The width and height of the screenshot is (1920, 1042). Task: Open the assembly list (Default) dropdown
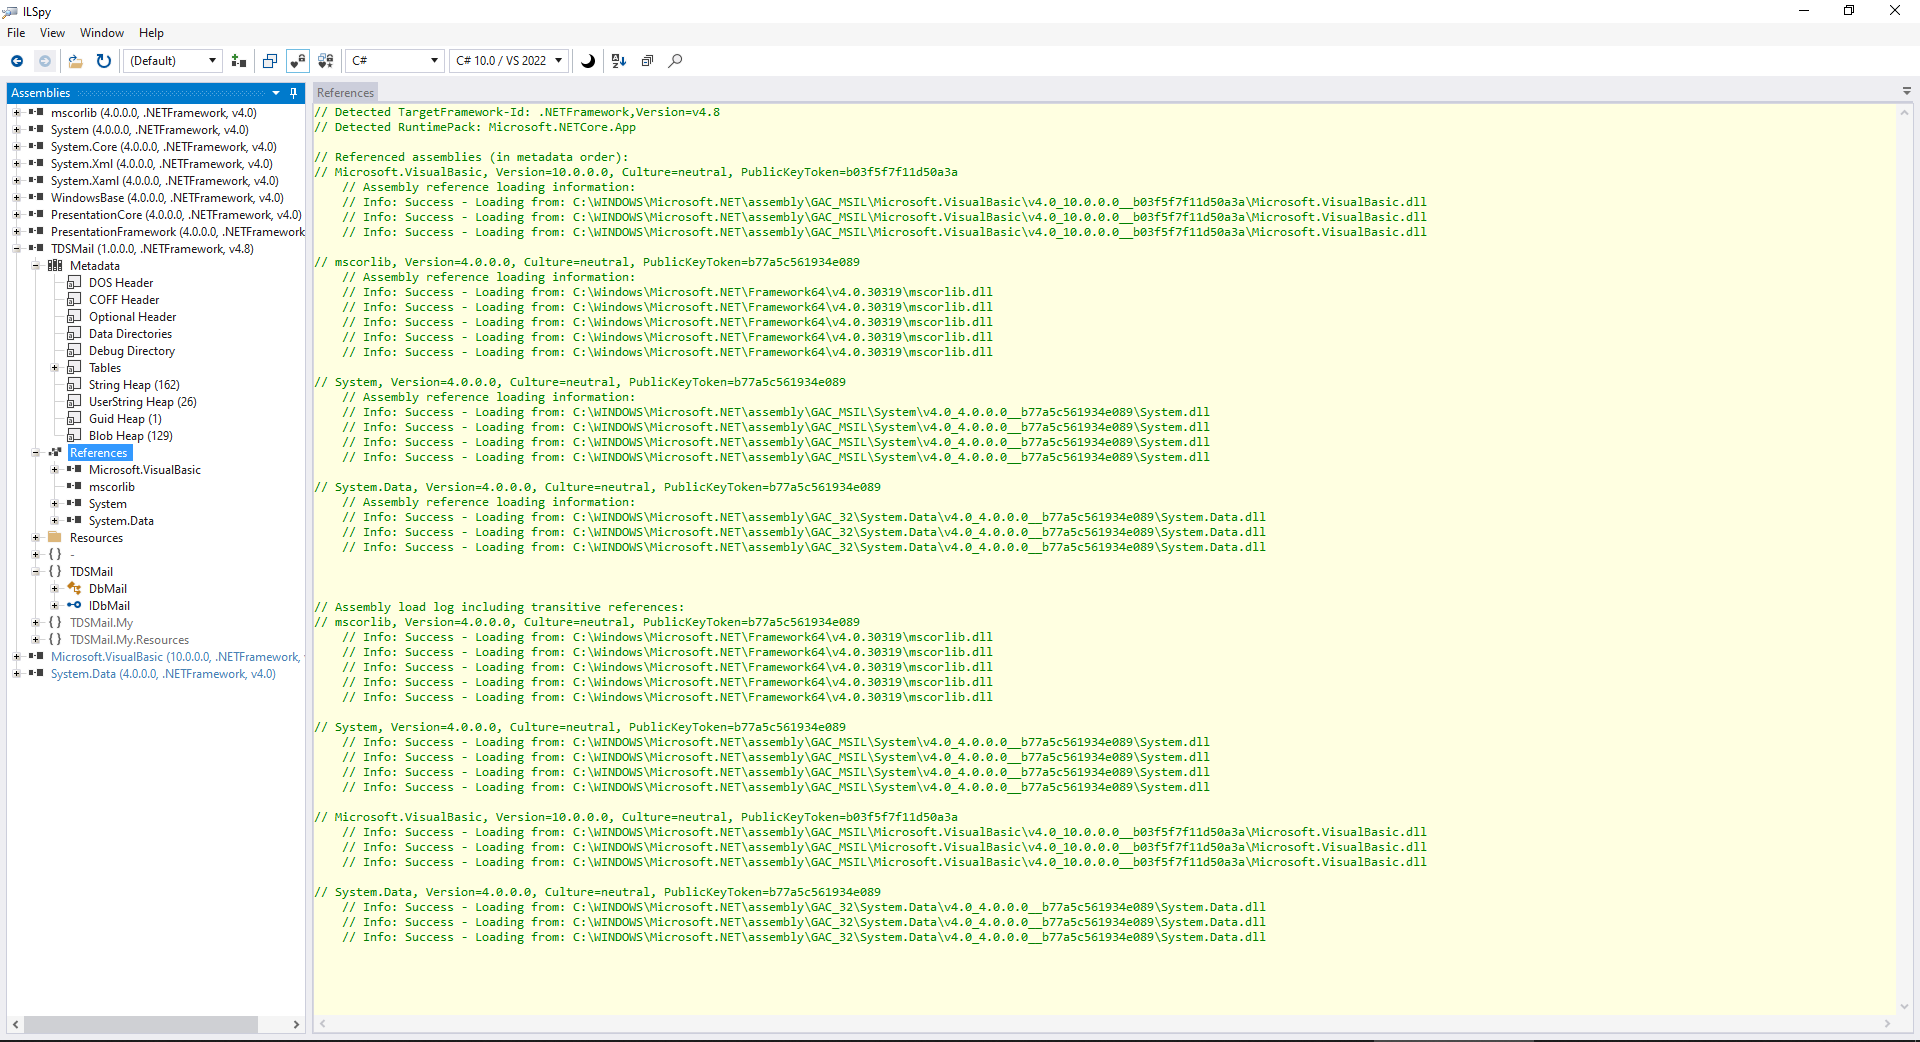[x=174, y=61]
